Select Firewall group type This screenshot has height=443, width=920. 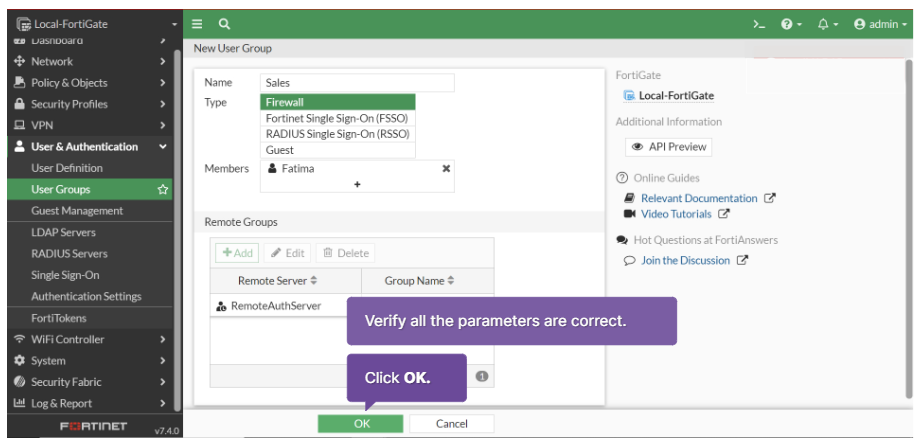coord(338,102)
